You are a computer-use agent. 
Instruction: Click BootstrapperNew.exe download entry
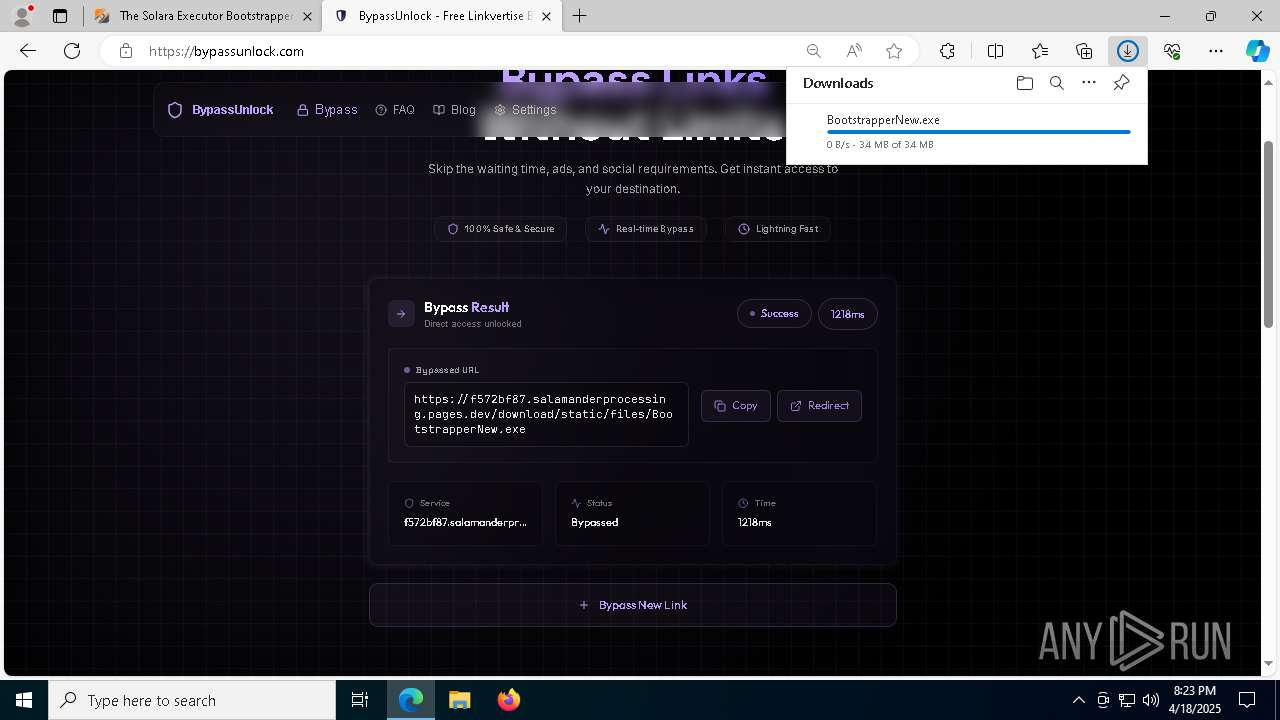(x=967, y=132)
